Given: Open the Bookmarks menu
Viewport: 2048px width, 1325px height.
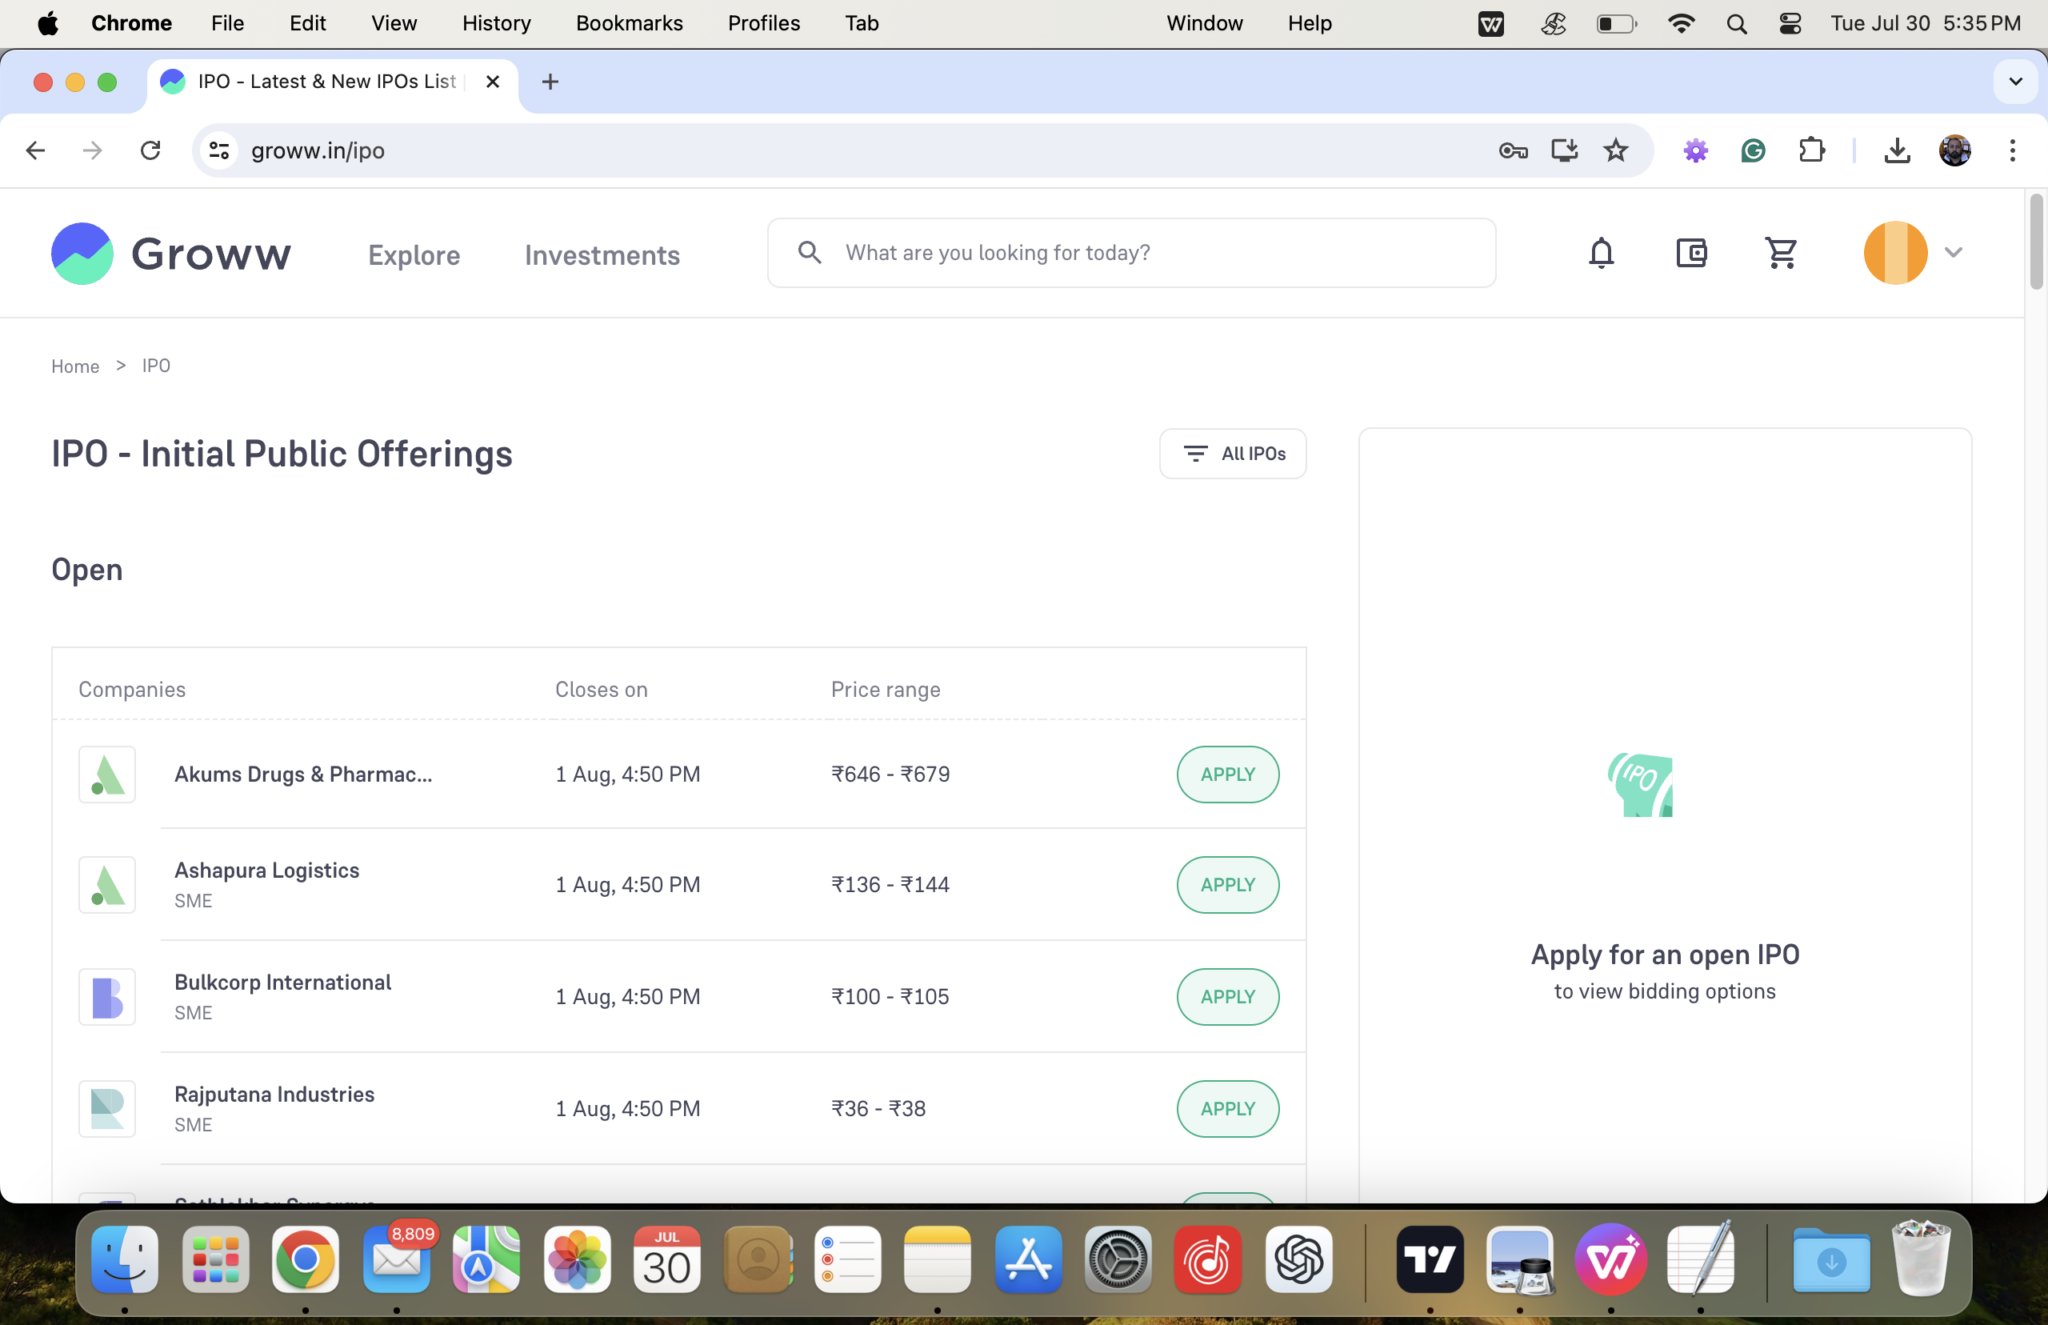Looking at the screenshot, I should (629, 22).
